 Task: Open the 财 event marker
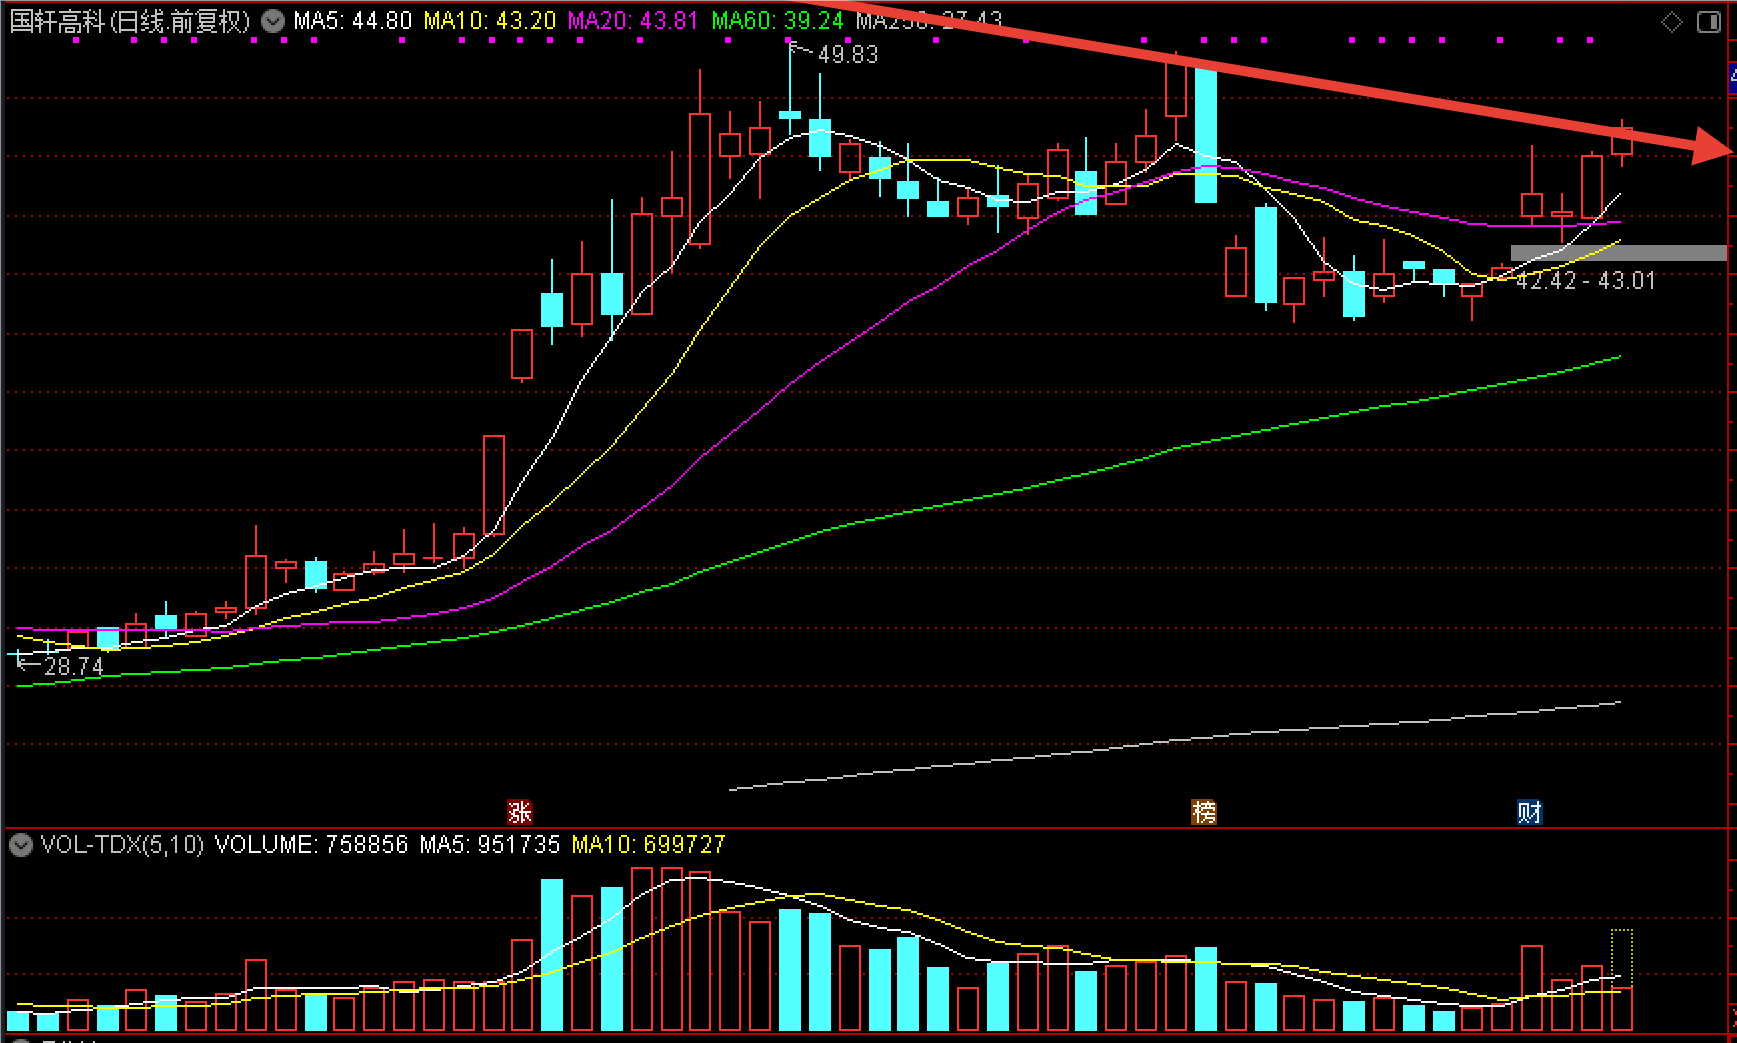pyautogui.click(x=1529, y=812)
